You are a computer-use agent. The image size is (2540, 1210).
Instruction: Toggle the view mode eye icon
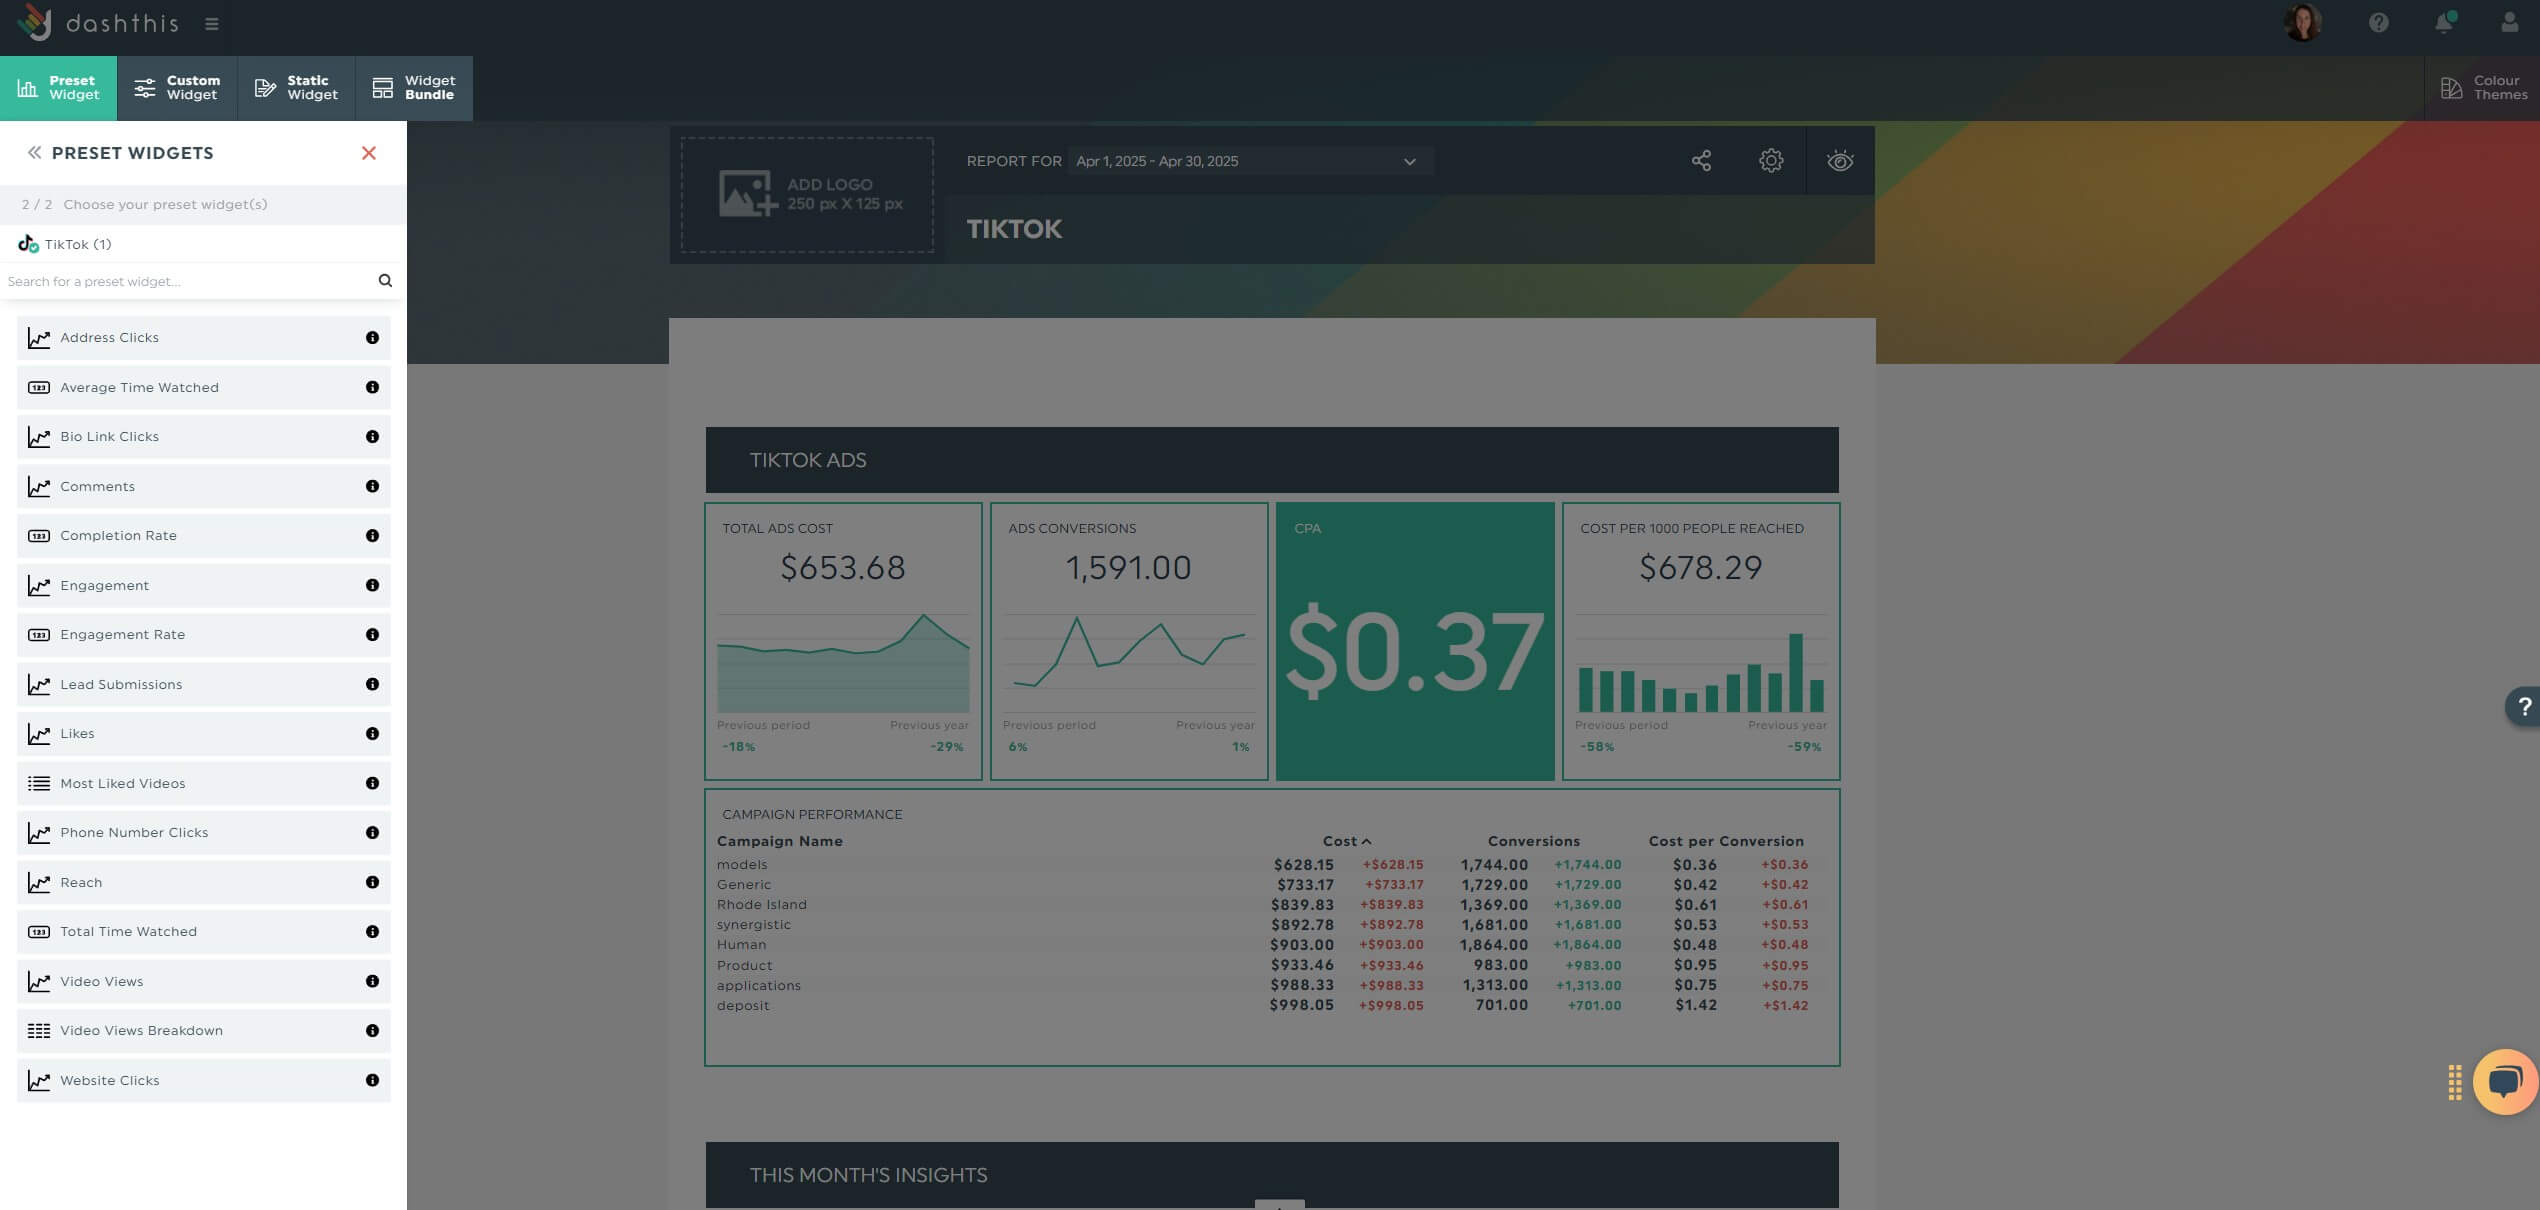click(x=1840, y=161)
